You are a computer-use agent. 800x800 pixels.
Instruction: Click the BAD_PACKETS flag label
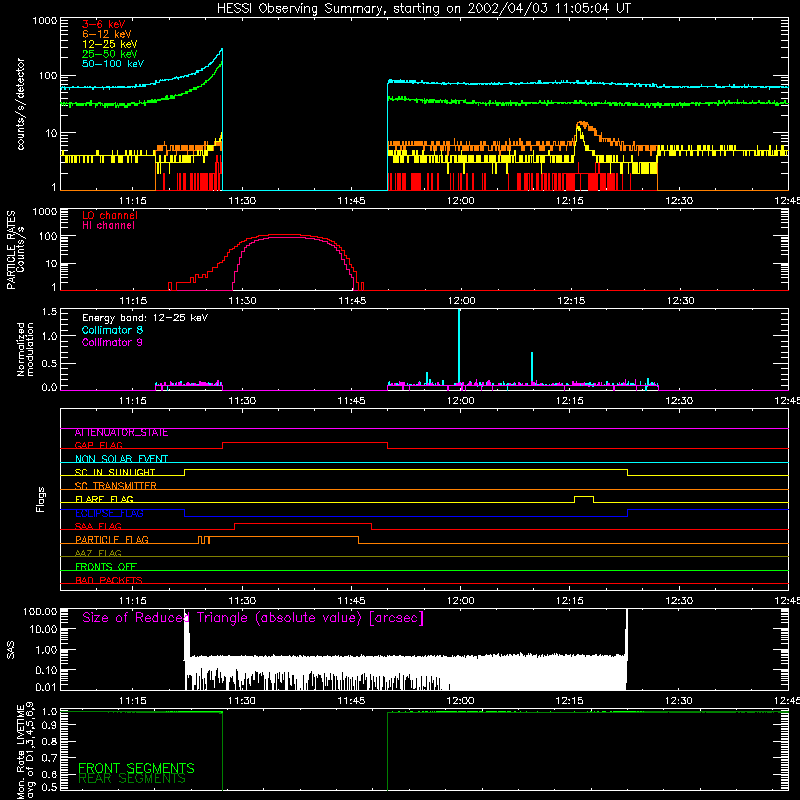click(109, 580)
